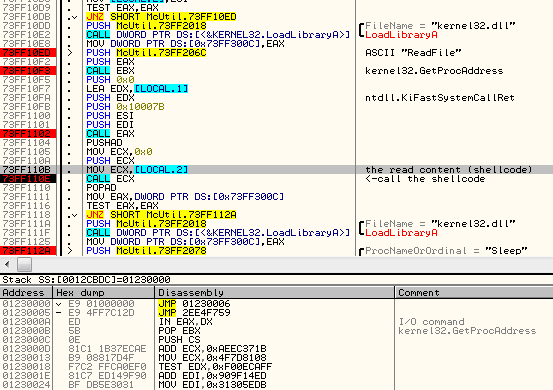
Task: Click highlighted address 73FF110B
Action: tap(26, 170)
